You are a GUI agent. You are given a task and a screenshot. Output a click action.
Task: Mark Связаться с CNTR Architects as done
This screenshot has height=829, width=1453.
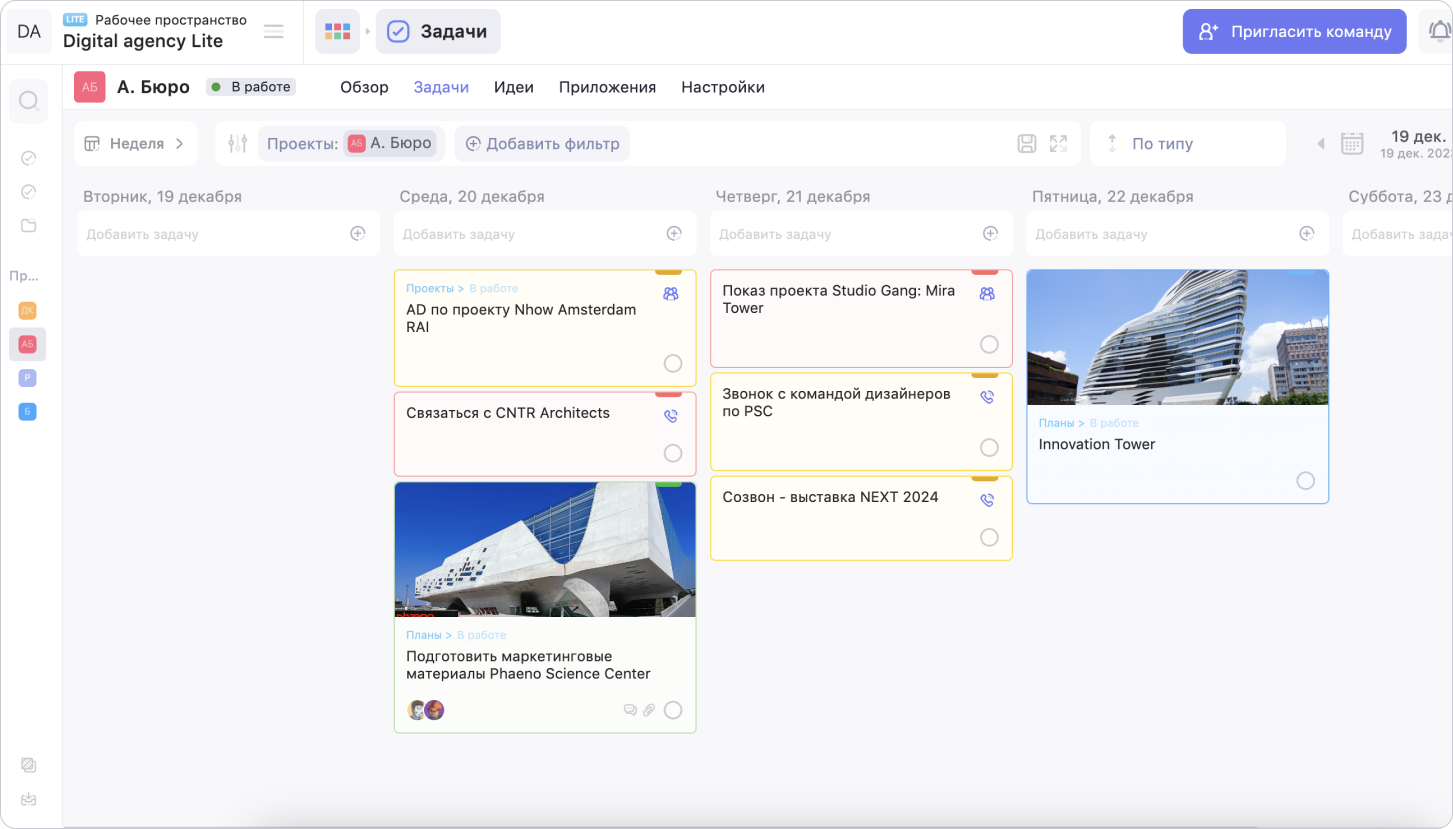pyautogui.click(x=673, y=454)
